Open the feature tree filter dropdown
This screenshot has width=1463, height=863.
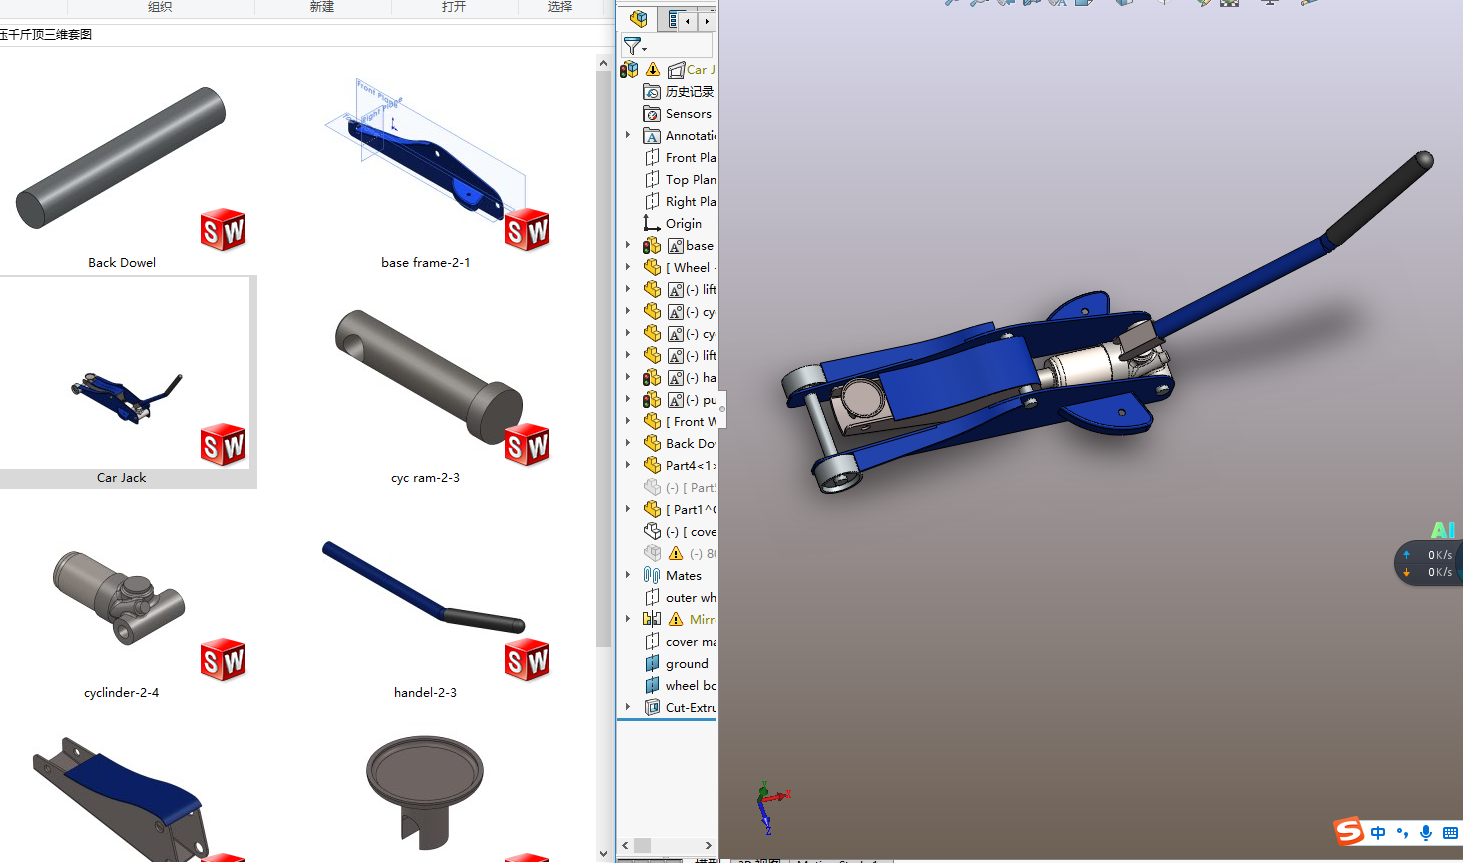[634, 46]
